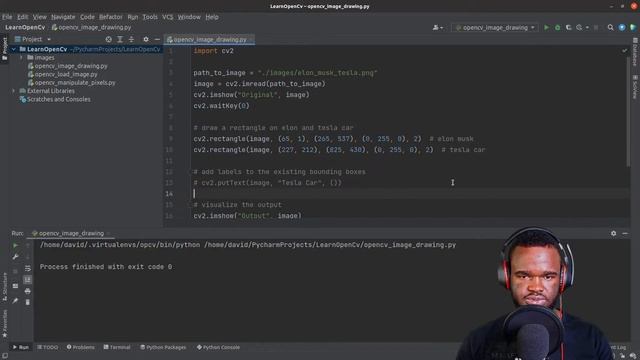Click the LearnOpenCv breadcrumb in navigation bar

pos(25,27)
